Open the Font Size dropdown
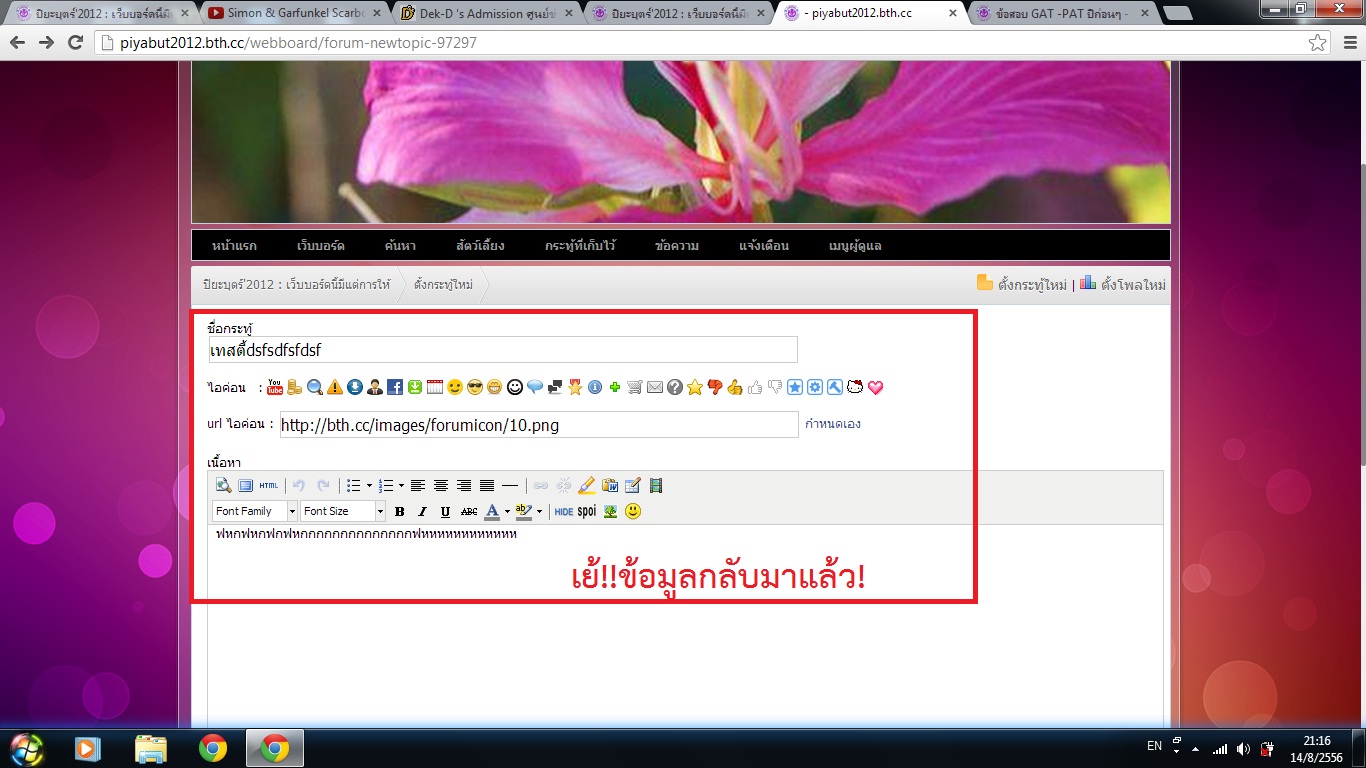This screenshot has width=1366, height=768. (343, 511)
